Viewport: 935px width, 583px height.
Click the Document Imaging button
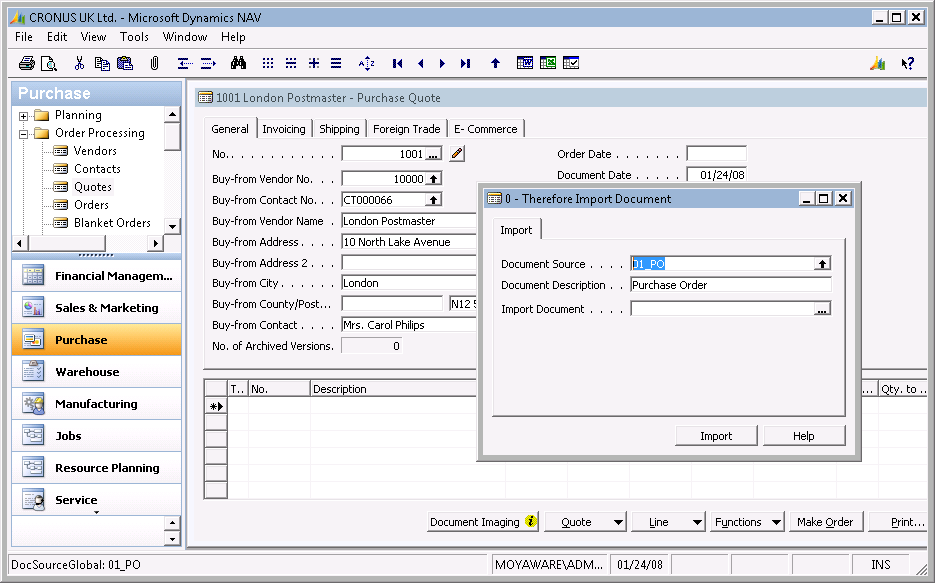coord(484,522)
